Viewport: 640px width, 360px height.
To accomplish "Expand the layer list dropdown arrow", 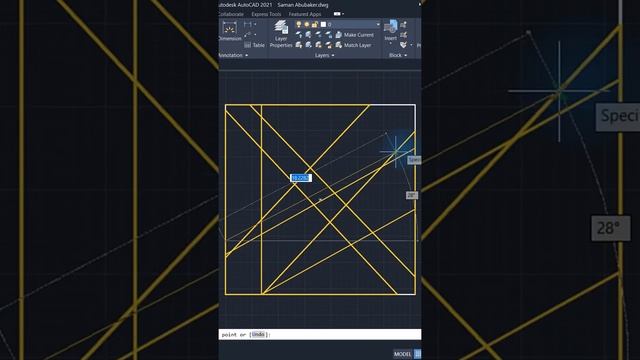I will (x=378, y=24).
